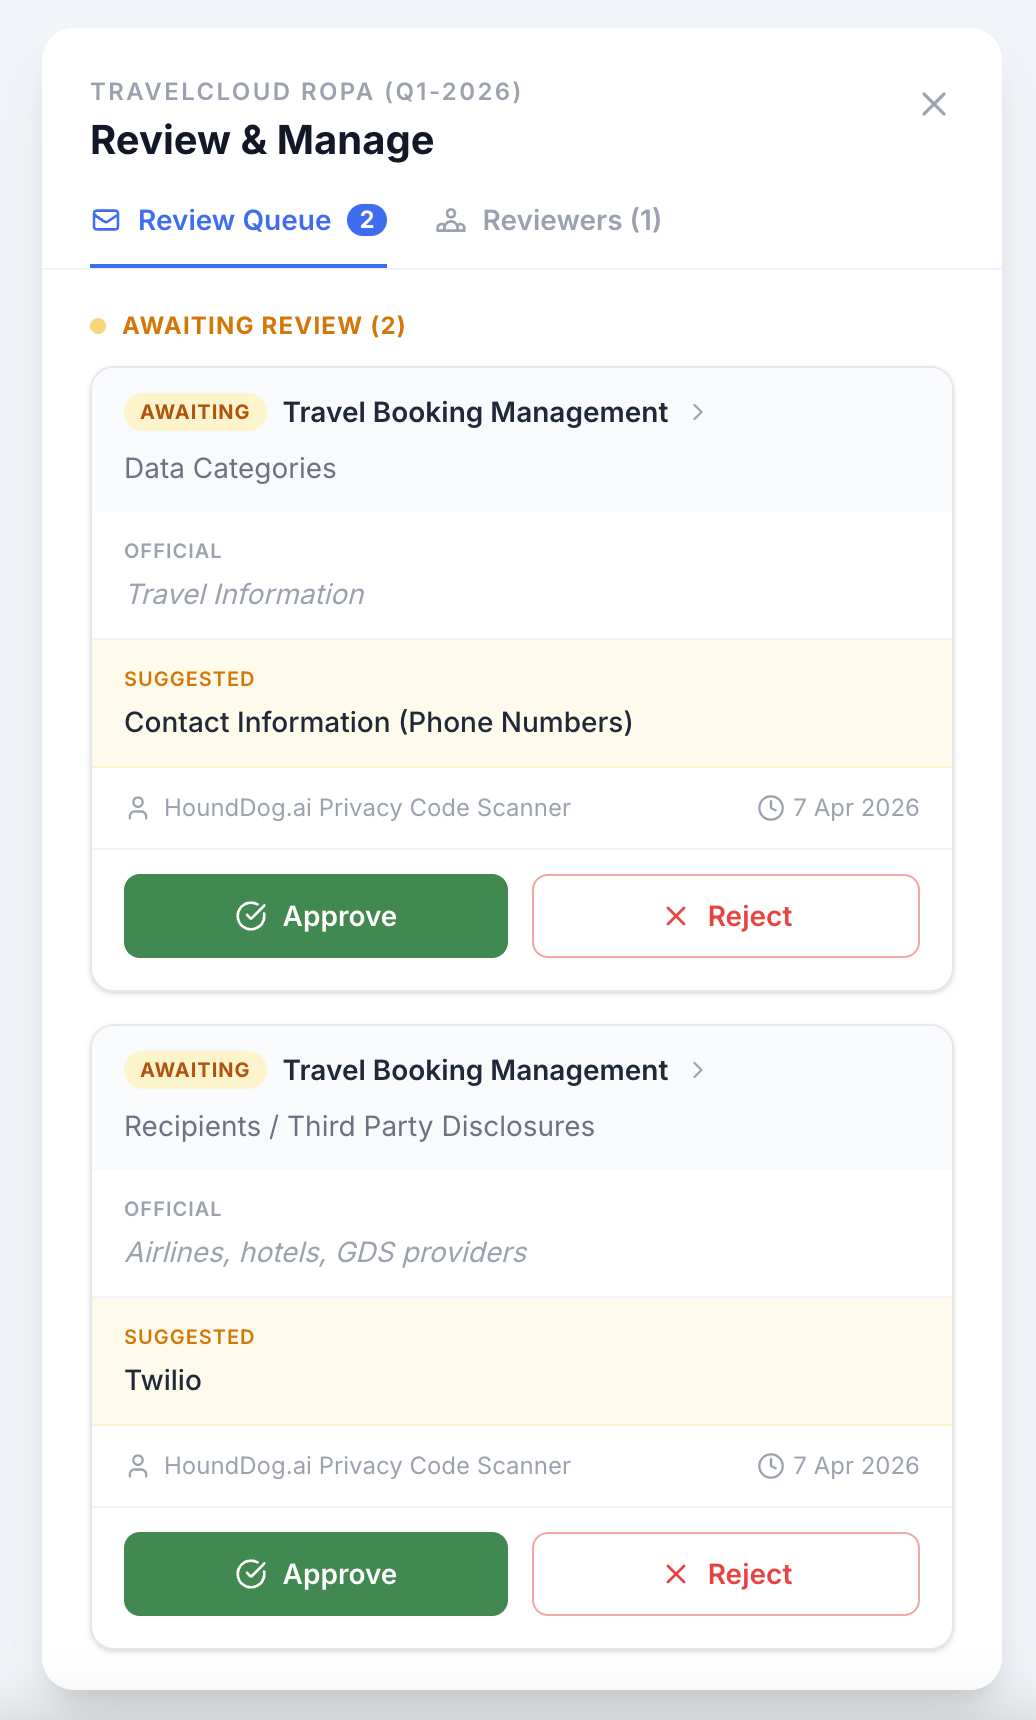The height and width of the screenshot is (1720, 1036).
Task: Click the Review Queue count badge
Action: (x=367, y=220)
